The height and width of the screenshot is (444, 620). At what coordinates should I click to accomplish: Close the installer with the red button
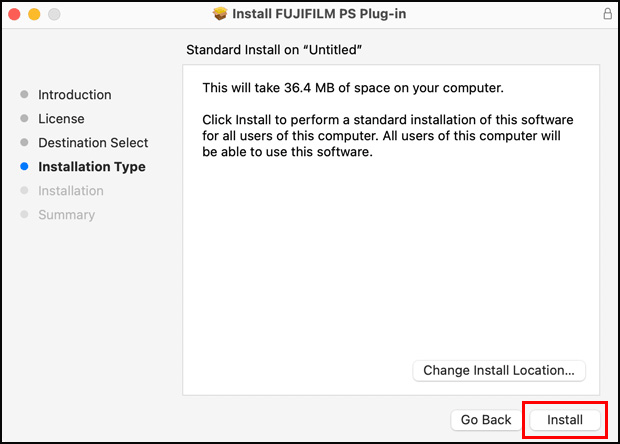click(x=15, y=15)
